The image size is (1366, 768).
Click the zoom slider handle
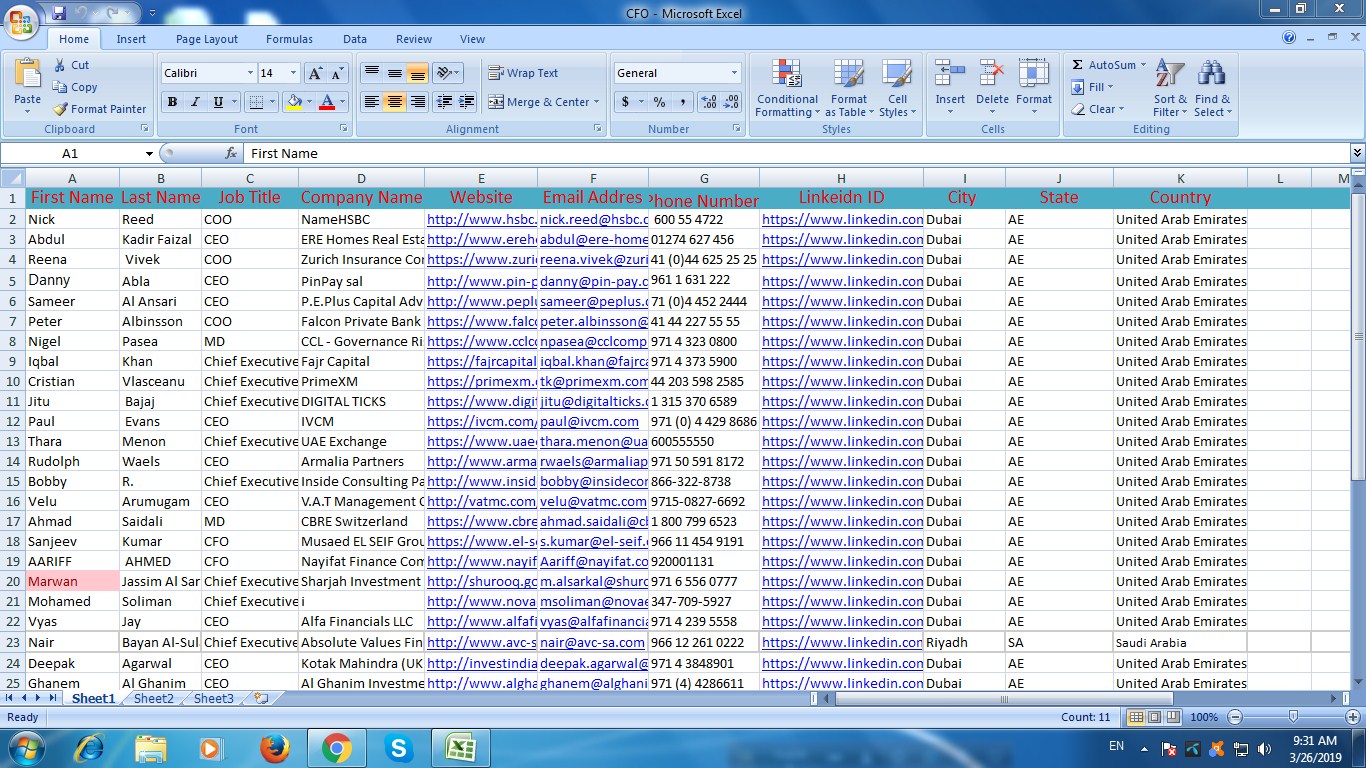[x=1294, y=717]
